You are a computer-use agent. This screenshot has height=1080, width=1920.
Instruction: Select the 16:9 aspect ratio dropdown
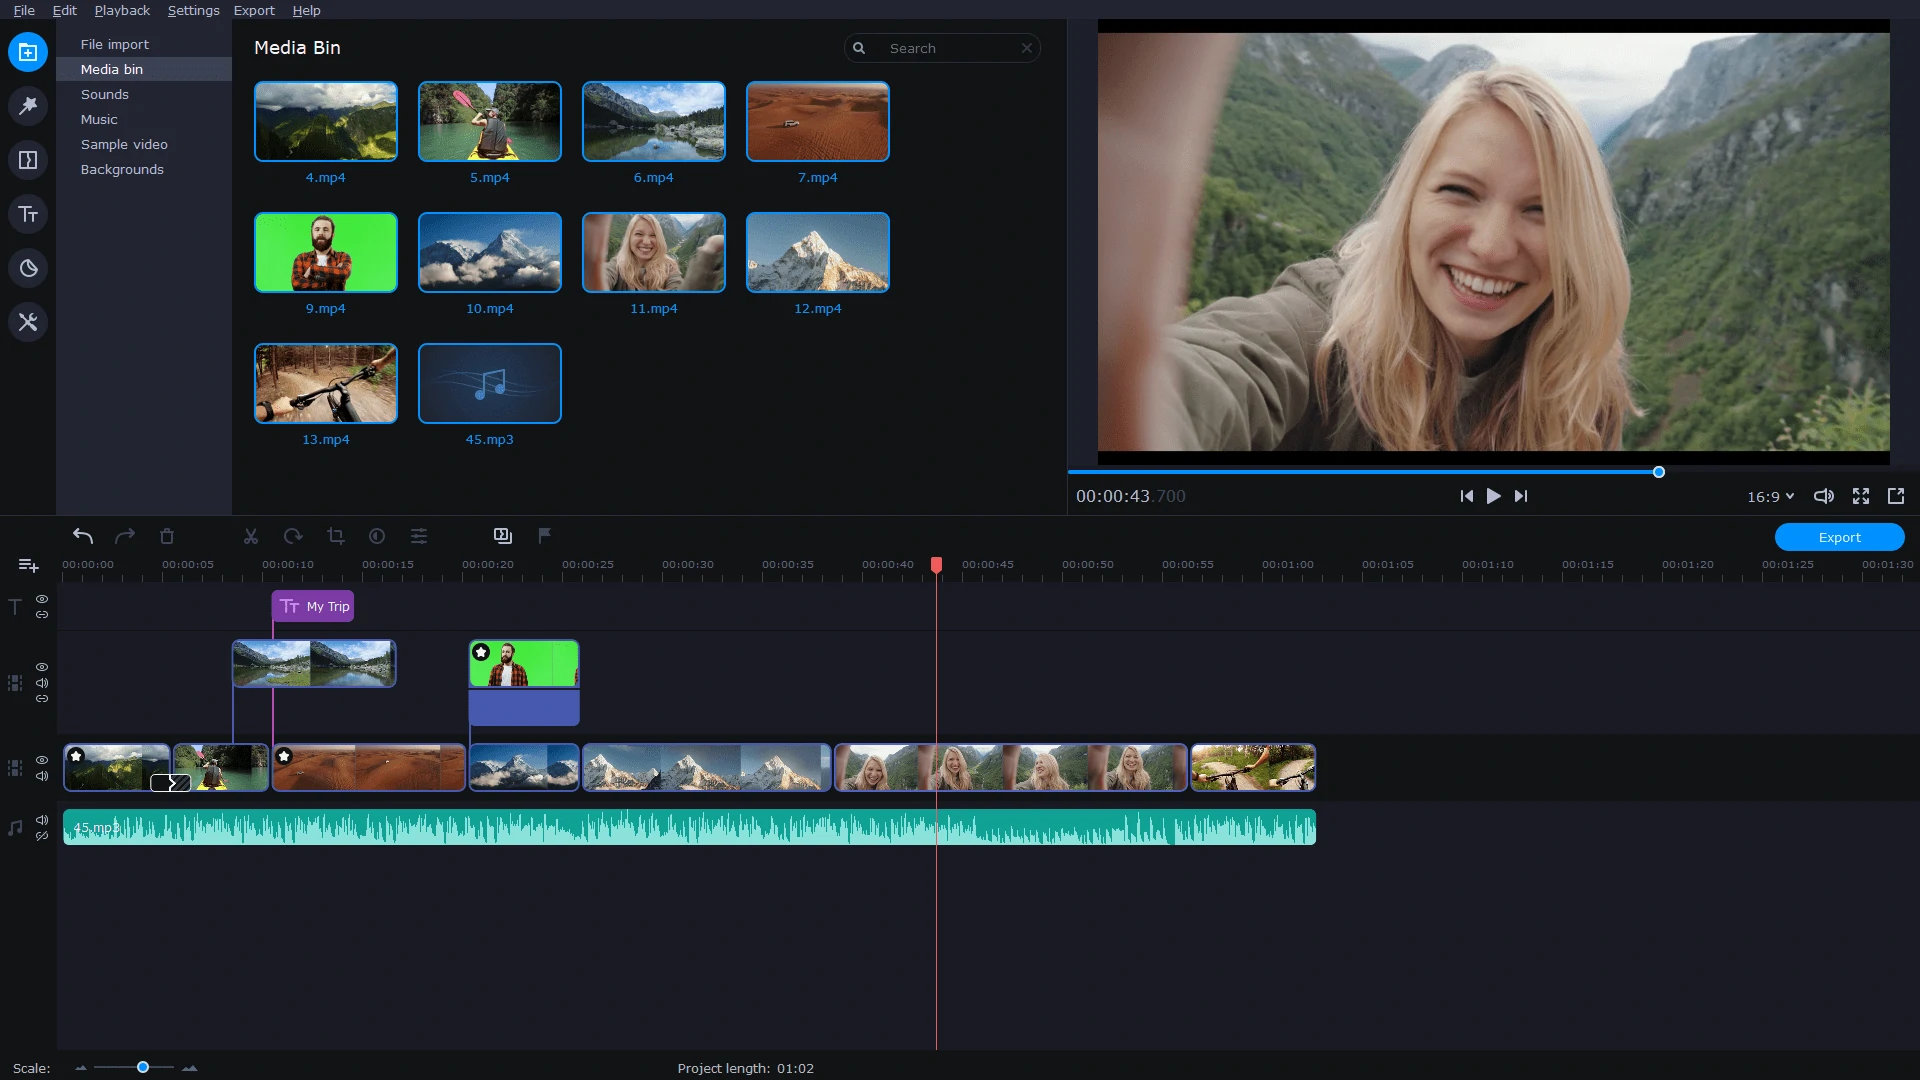1770,496
